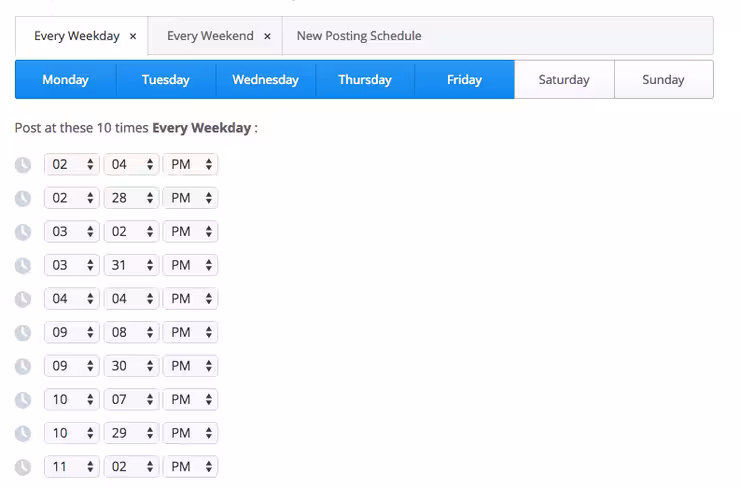Open AM/PM dropdown for 02:04 row
740x488 pixels.
coord(190,164)
